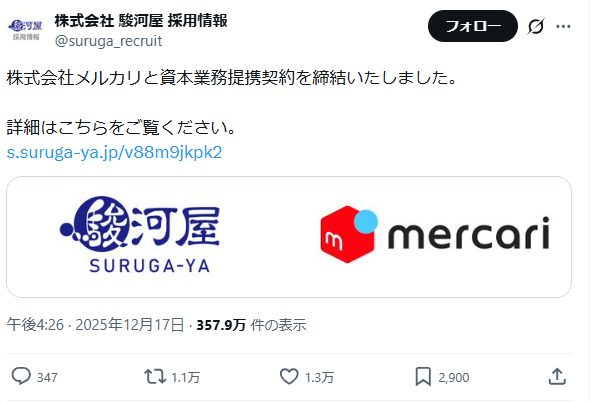This screenshot has height=402, width=600.
Task: Like the post with heart icon
Action: coord(289,376)
